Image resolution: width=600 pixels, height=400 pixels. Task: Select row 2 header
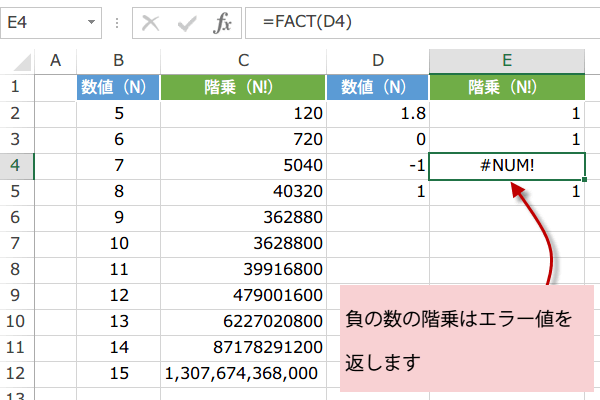pyautogui.click(x=15, y=114)
